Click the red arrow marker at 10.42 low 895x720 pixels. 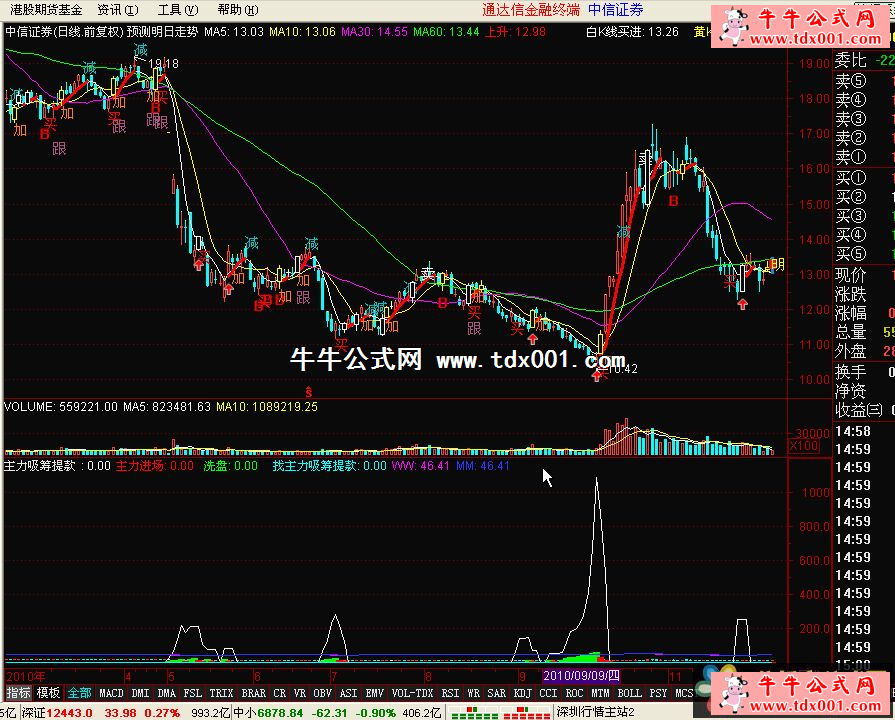click(x=597, y=376)
